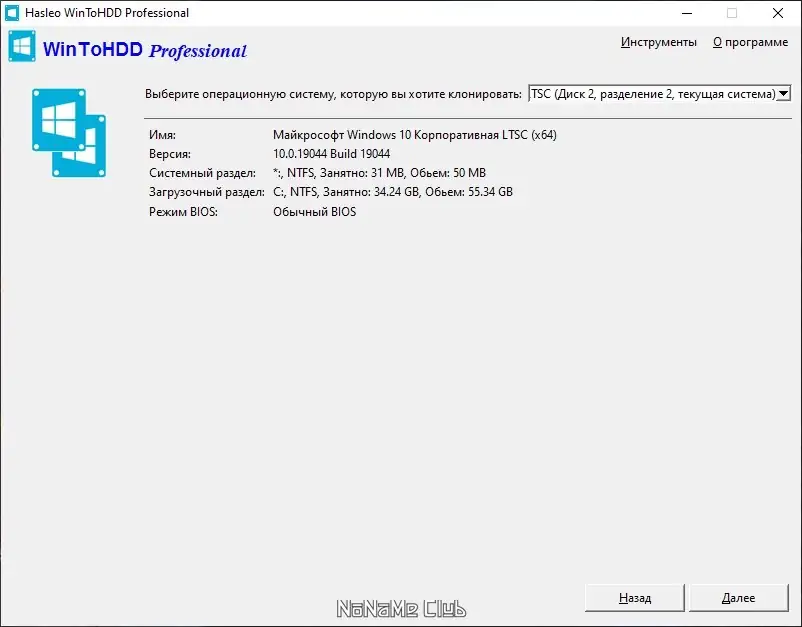This screenshot has height=627, width=802.
Task: Click the 'Системный раздел:' label
Action: (203, 173)
